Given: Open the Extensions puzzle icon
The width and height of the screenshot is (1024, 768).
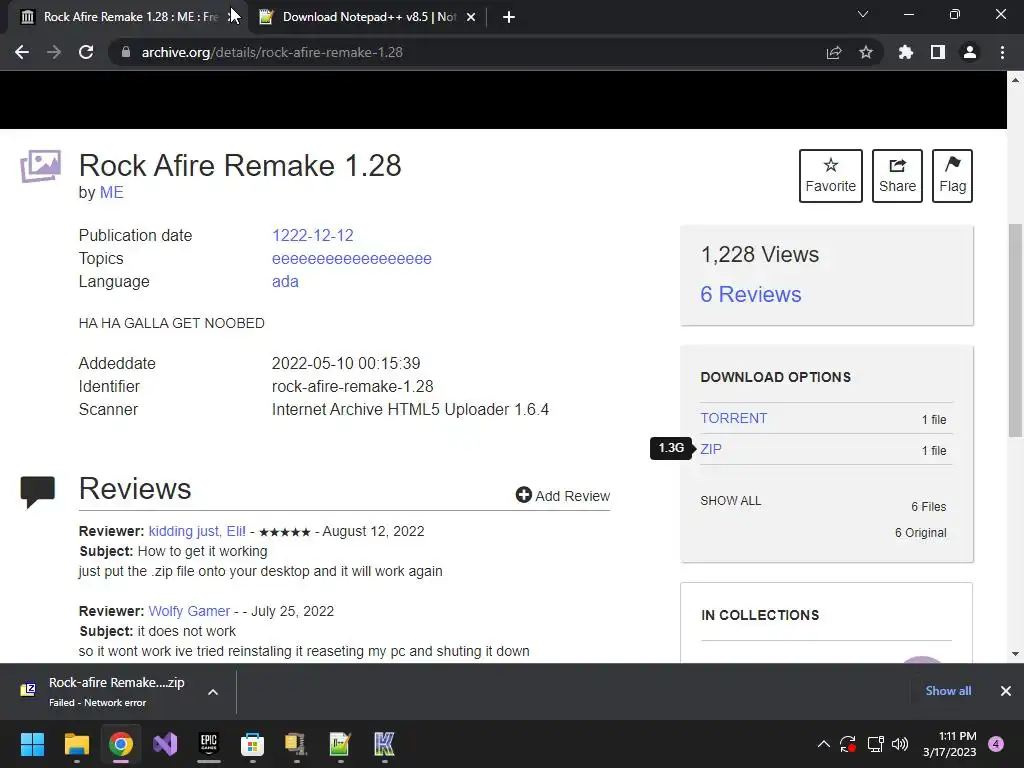Looking at the screenshot, I should 905,52.
